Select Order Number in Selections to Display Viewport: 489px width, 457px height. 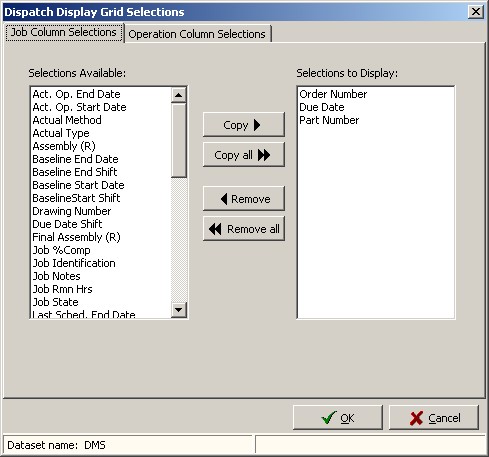[x=333, y=94]
